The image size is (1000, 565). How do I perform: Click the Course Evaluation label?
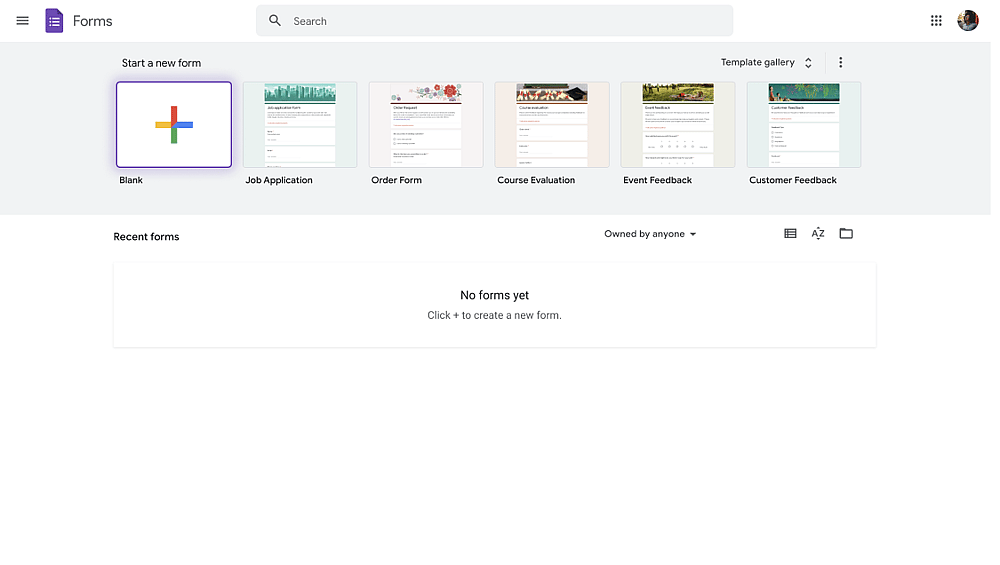[x=536, y=180]
